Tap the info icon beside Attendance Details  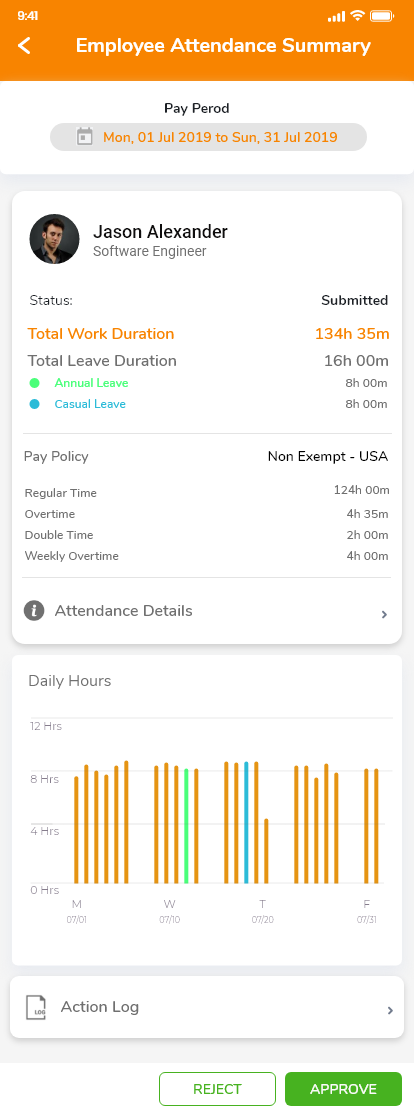tap(34, 611)
